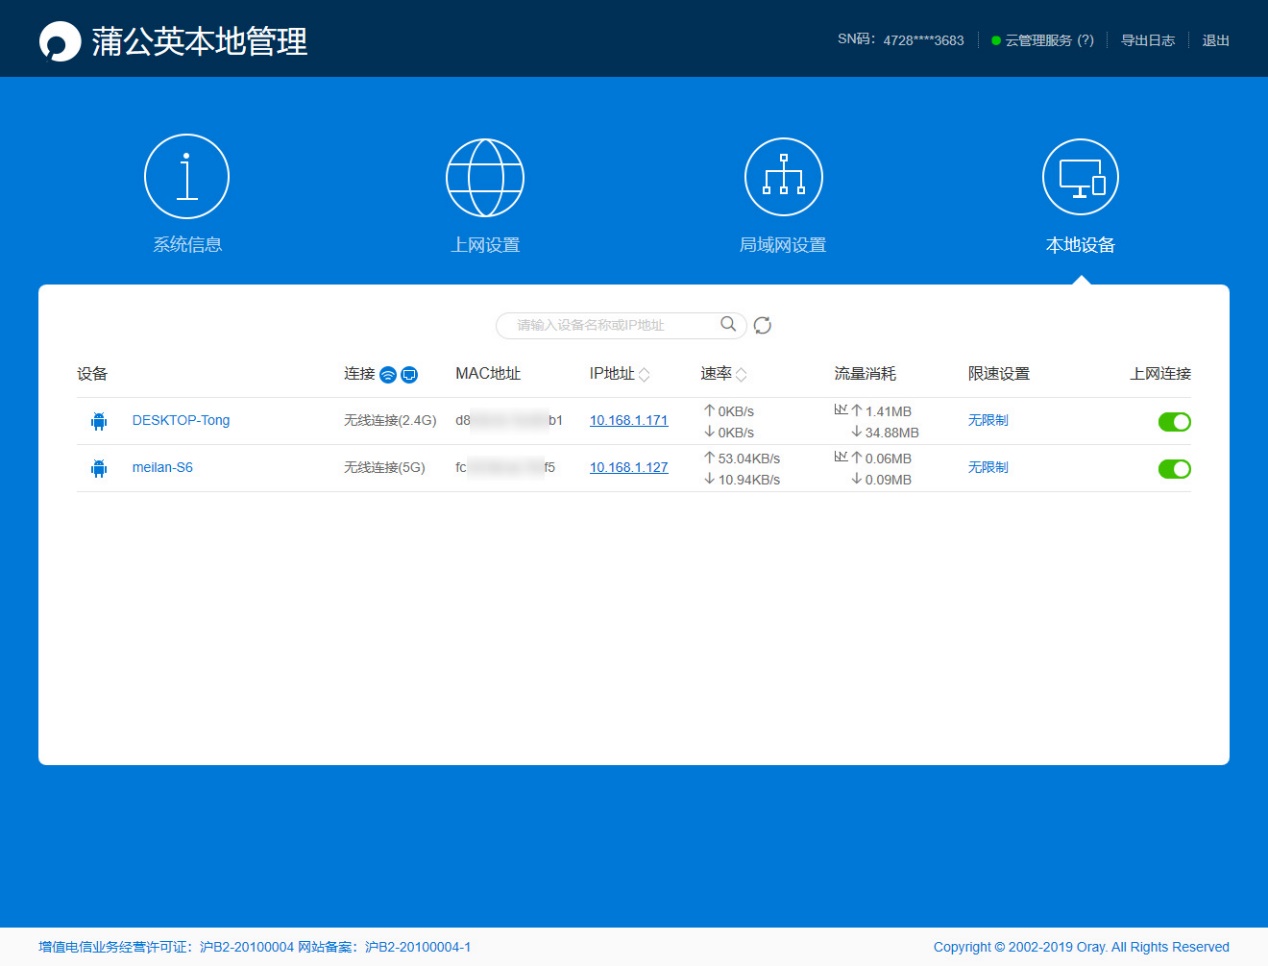Open the 上网设置 globe icon
The height and width of the screenshot is (966, 1268).
coord(485,176)
